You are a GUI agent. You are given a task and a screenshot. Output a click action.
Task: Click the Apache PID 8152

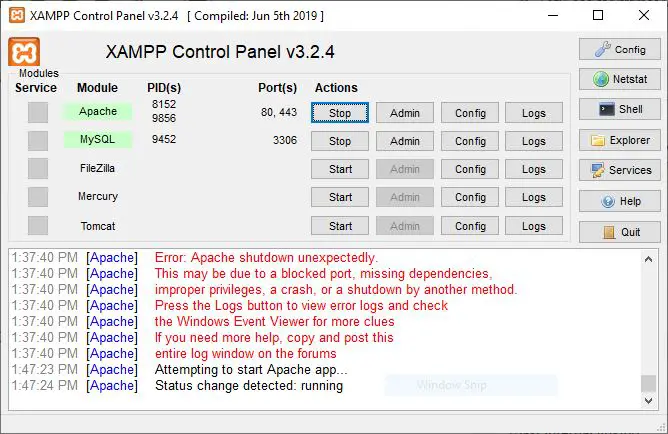point(164,104)
